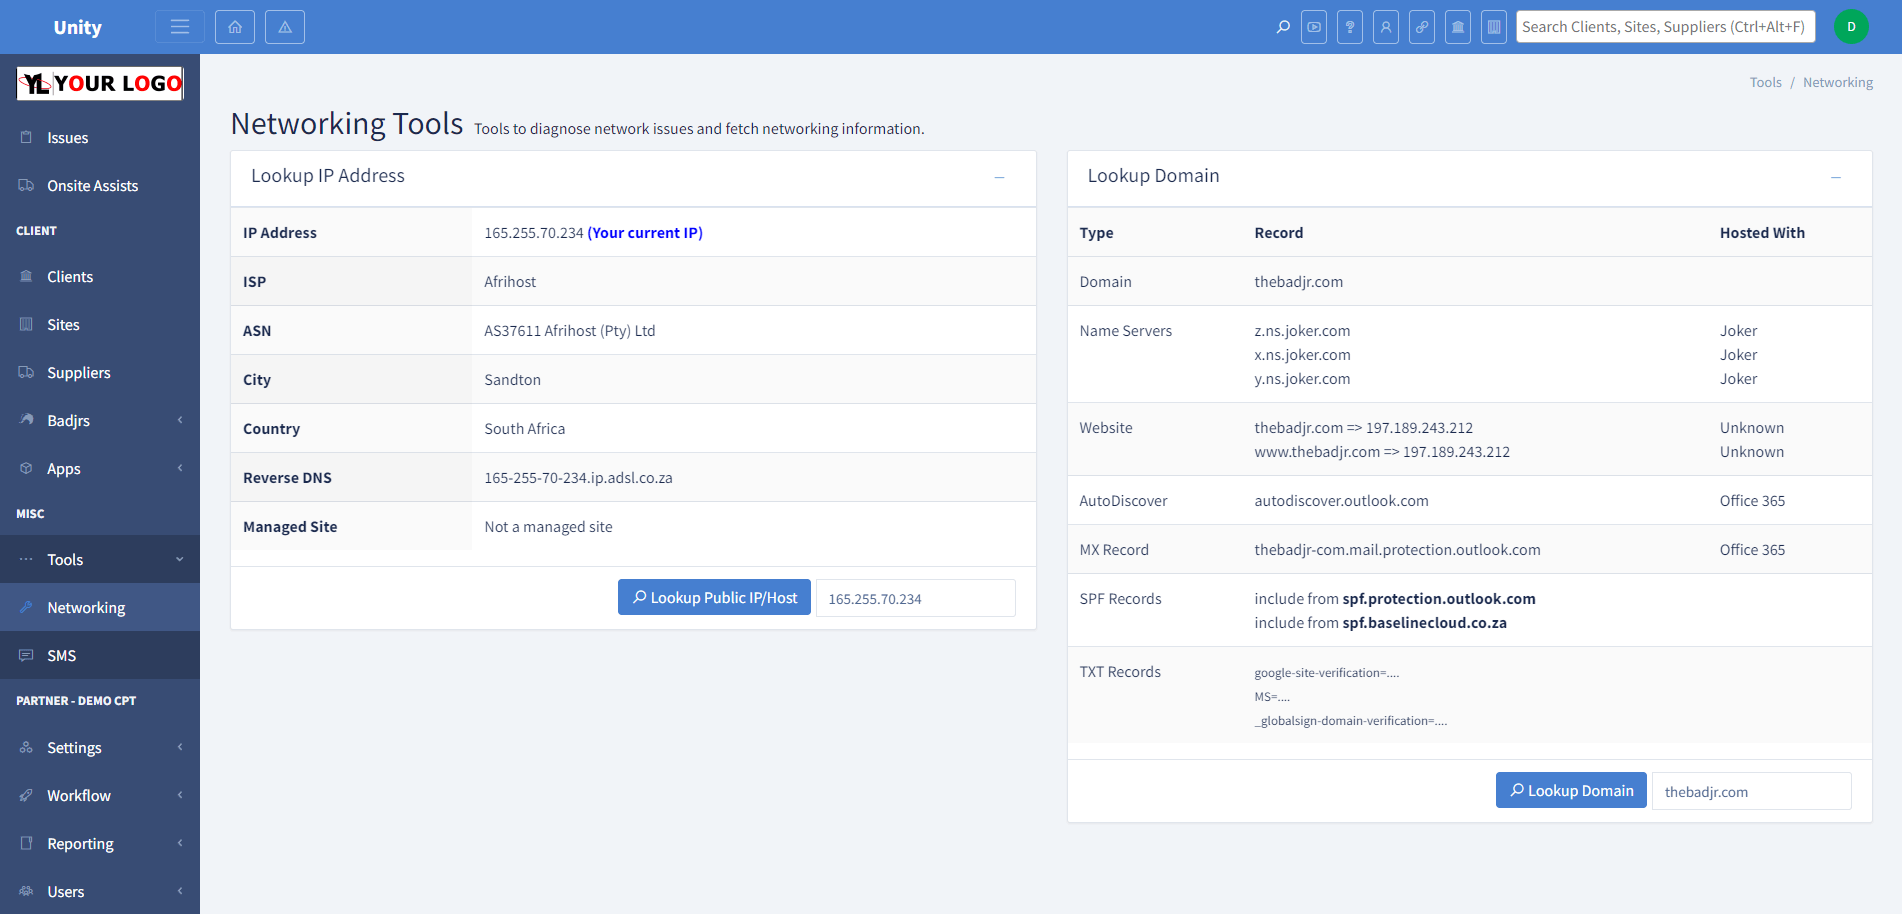Open Clients in the sidebar
The image size is (1902, 914).
100,277
